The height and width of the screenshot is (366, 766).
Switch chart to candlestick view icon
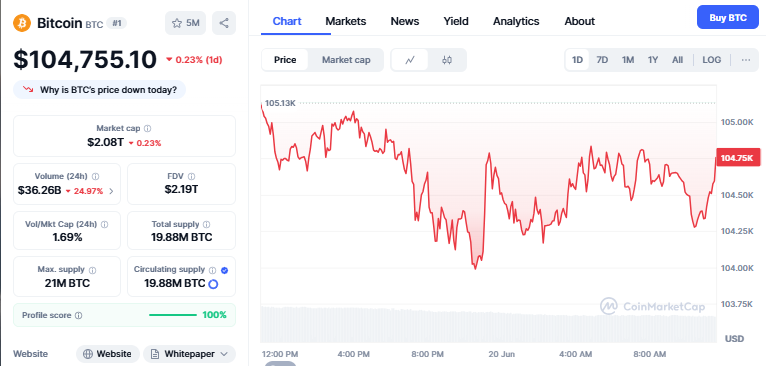point(447,60)
